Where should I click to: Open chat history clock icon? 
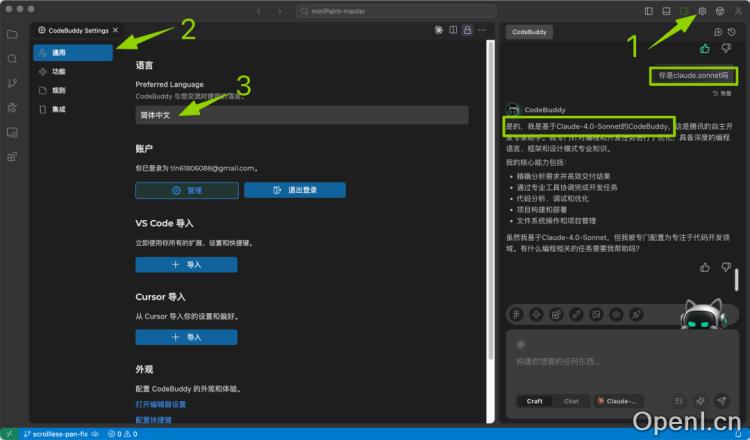click(732, 32)
